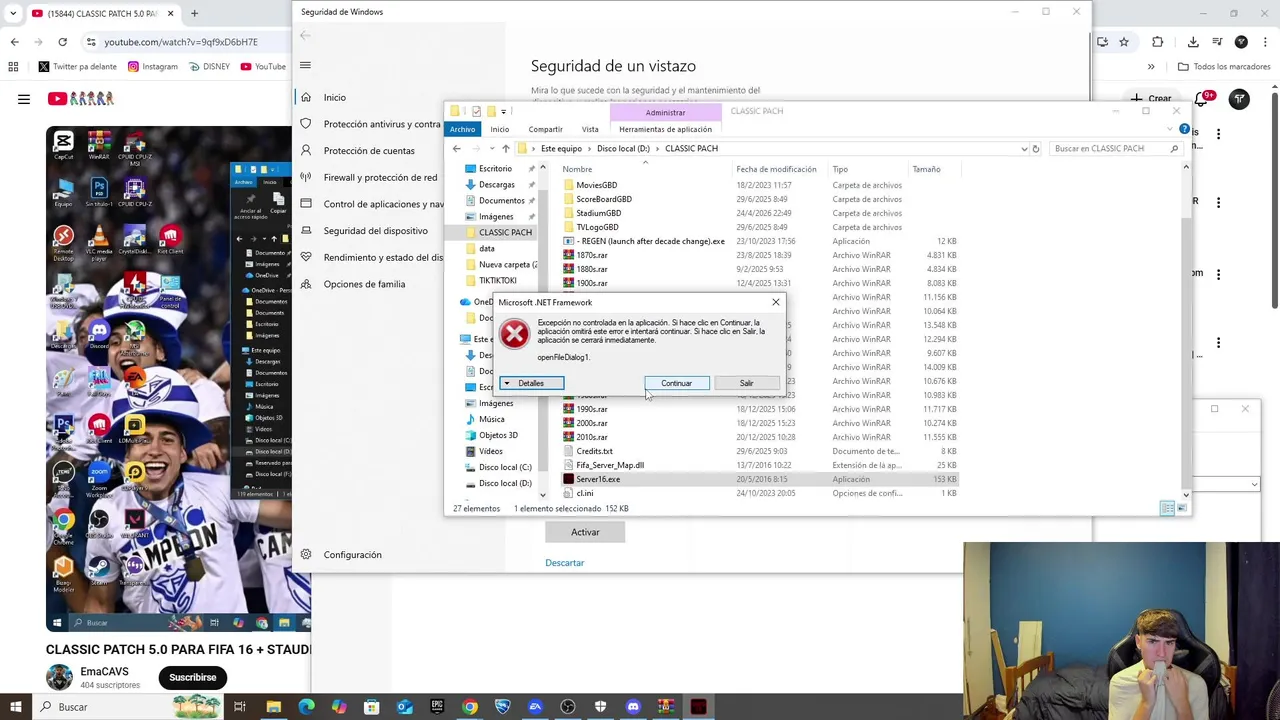The width and height of the screenshot is (1280, 720).
Task: Open the data folder in navigation pane
Action: tap(486, 248)
